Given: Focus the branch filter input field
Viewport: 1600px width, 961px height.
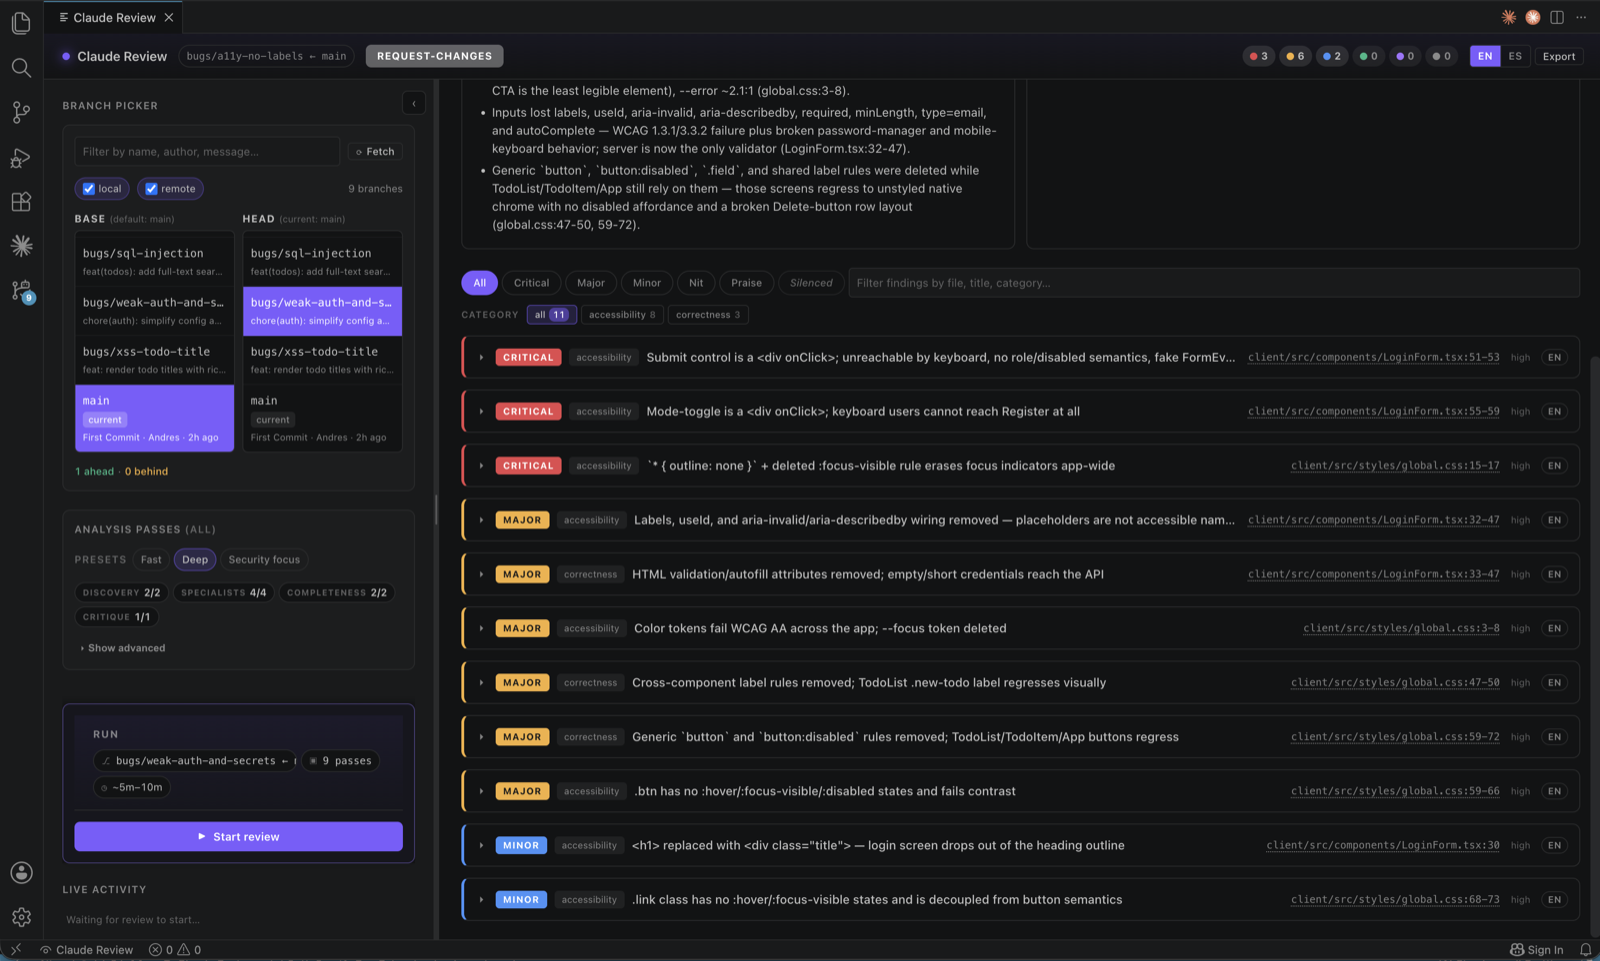Looking at the screenshot, I should point(207,151).
